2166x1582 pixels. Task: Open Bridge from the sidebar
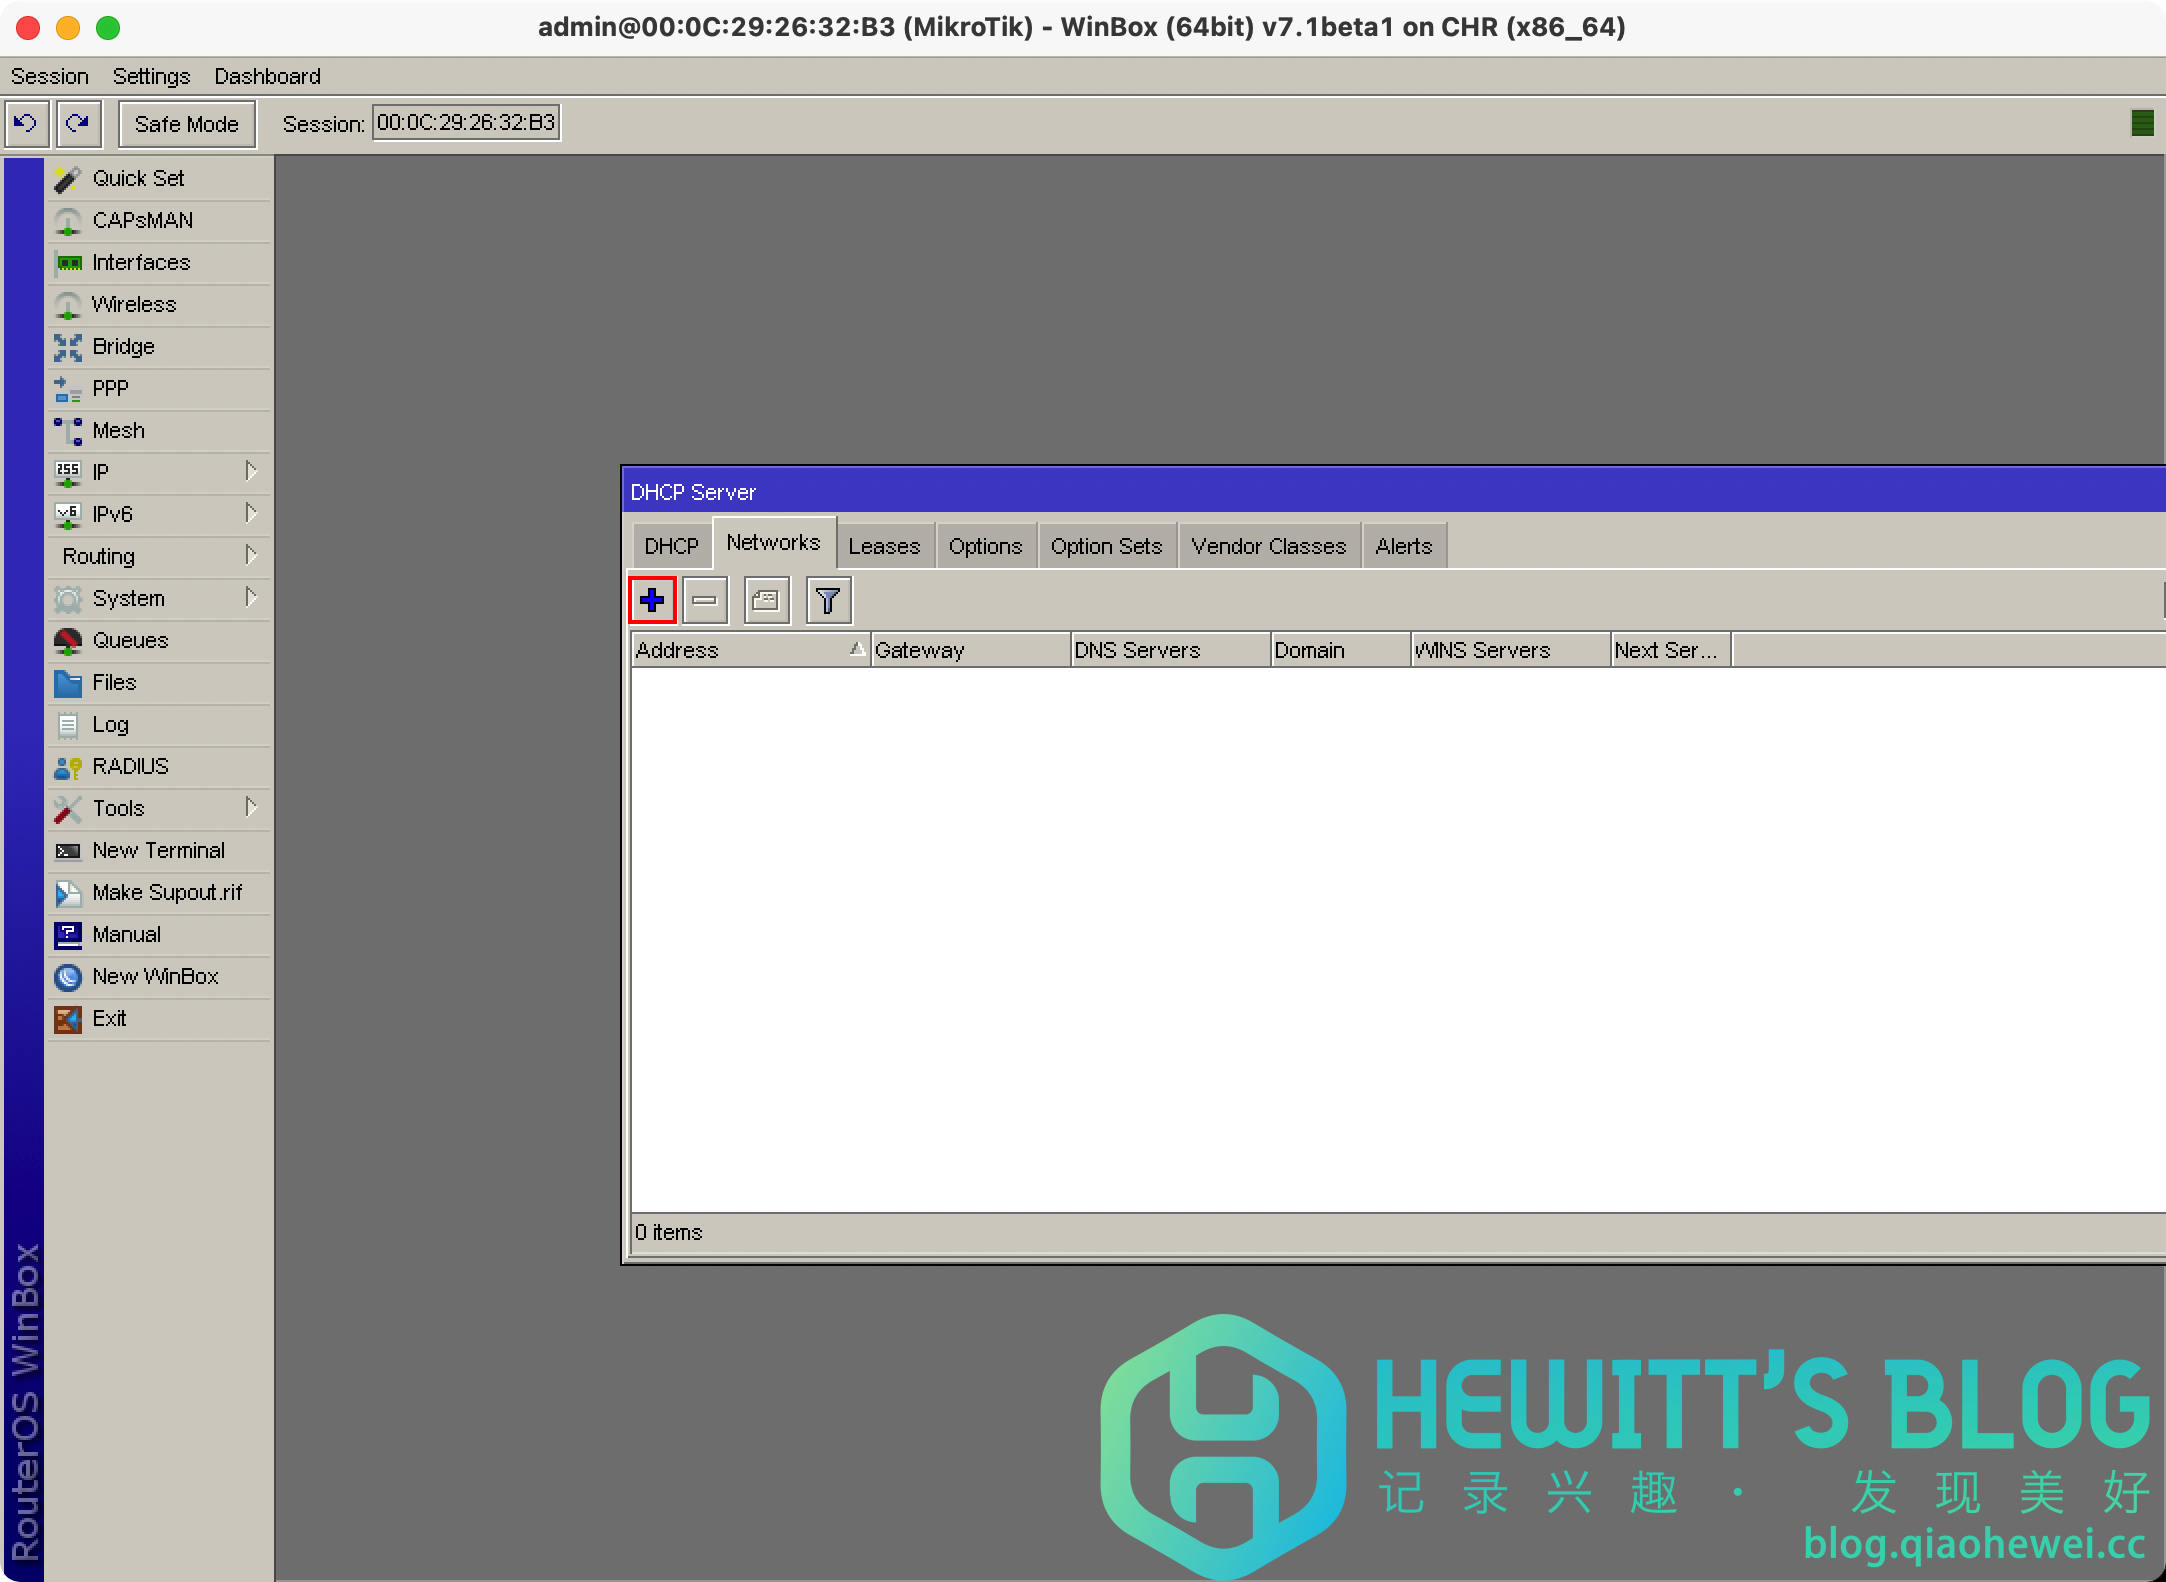[123, 346]
